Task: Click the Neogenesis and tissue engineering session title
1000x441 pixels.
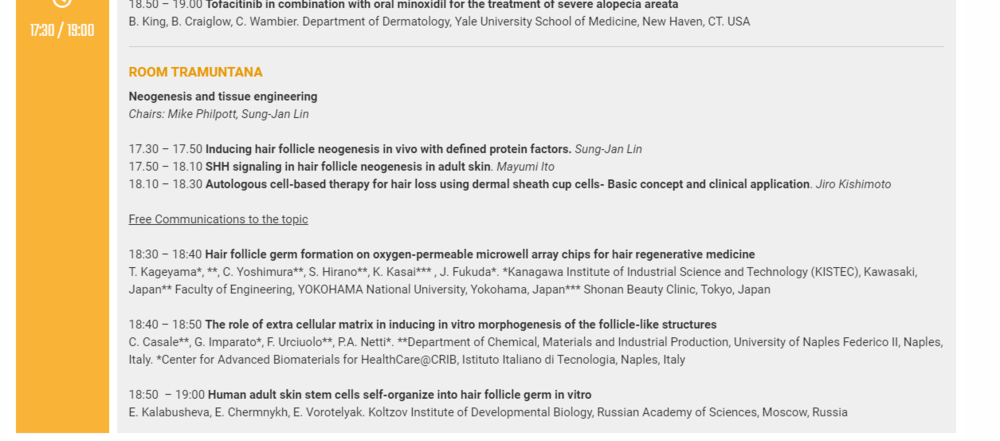Action: (223, 97)
